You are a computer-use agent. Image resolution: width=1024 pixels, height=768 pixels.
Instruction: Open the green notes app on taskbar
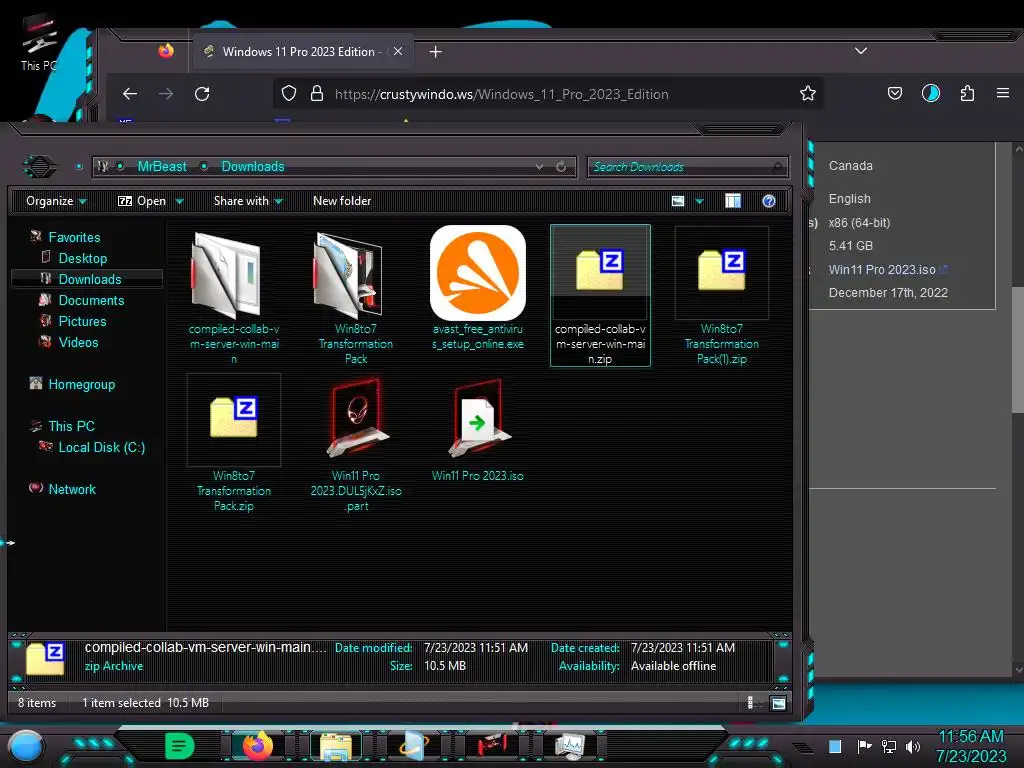(x=180, y=746)
